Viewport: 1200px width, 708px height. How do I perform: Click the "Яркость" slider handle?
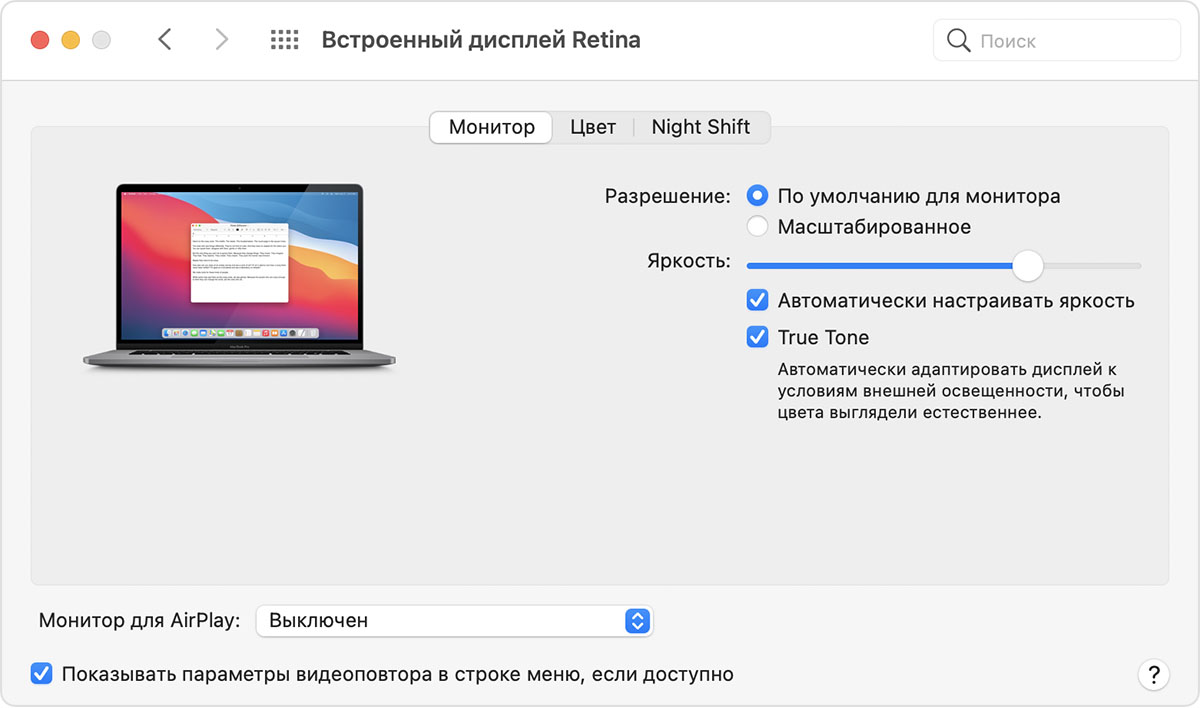point(1027,265)
